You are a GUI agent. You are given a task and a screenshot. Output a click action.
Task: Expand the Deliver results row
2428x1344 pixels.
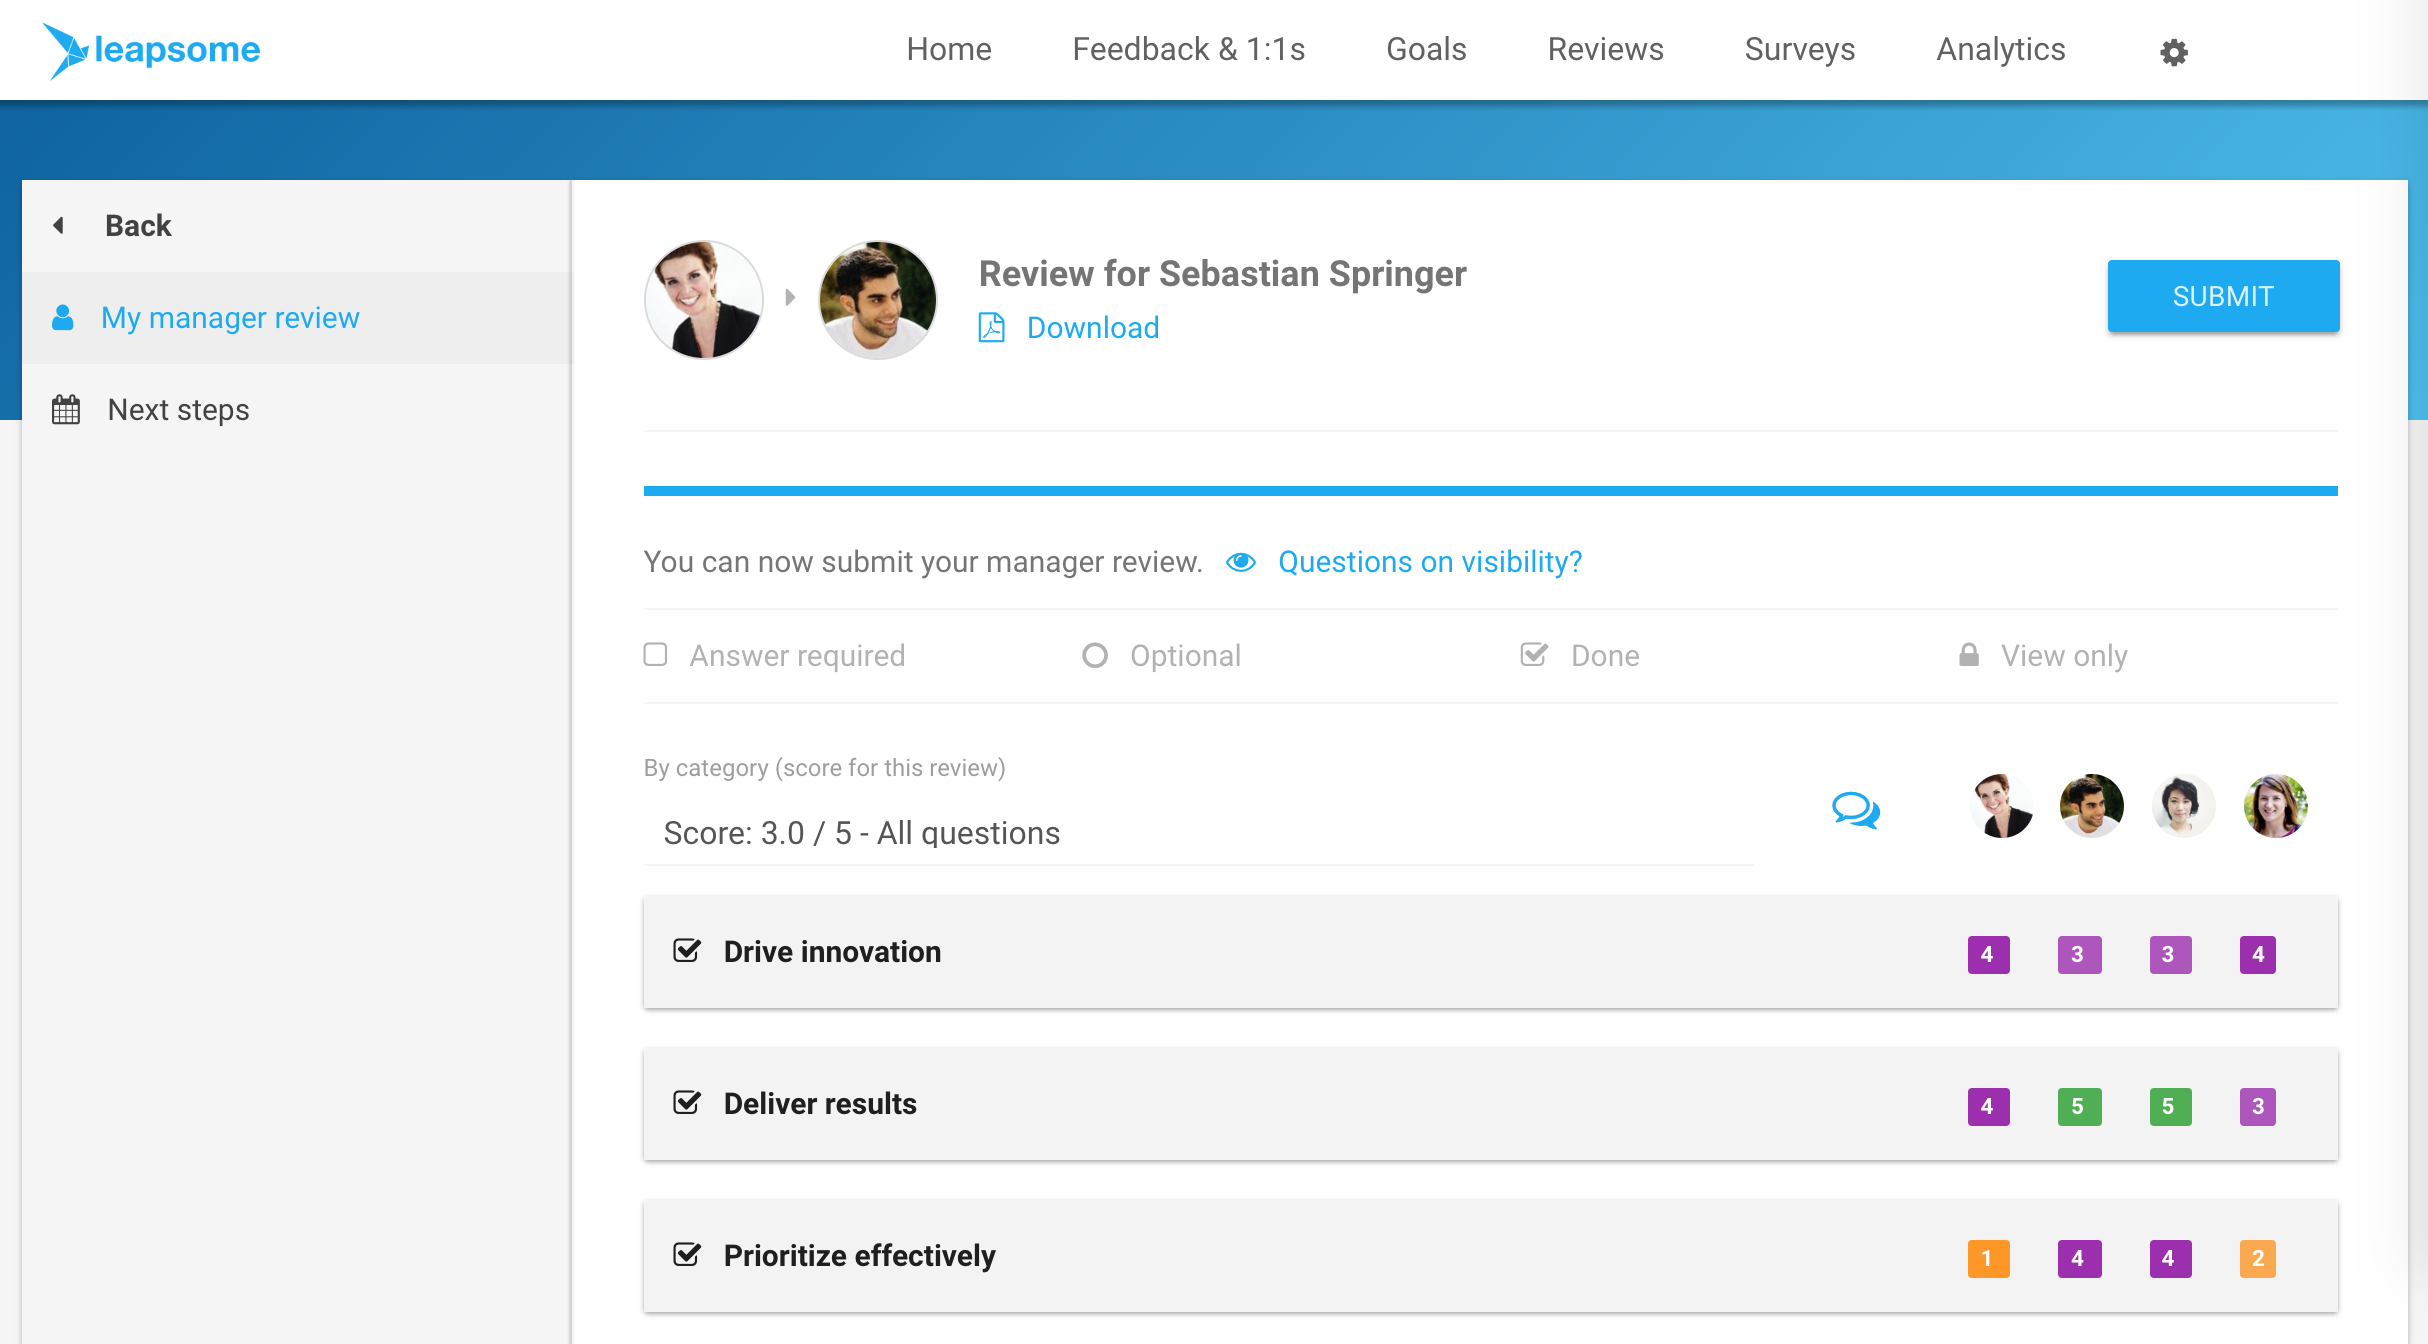coord(1490,1104)
